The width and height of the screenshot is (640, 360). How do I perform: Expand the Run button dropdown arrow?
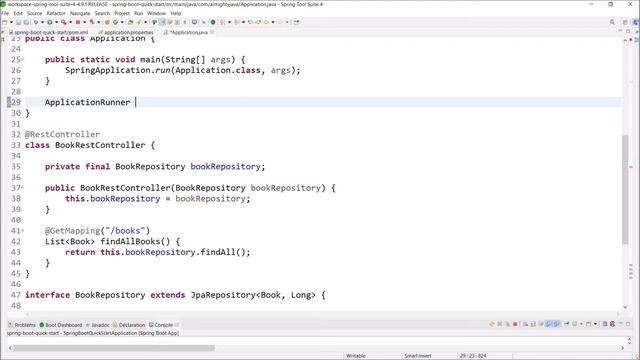click(x=56, y=22)
